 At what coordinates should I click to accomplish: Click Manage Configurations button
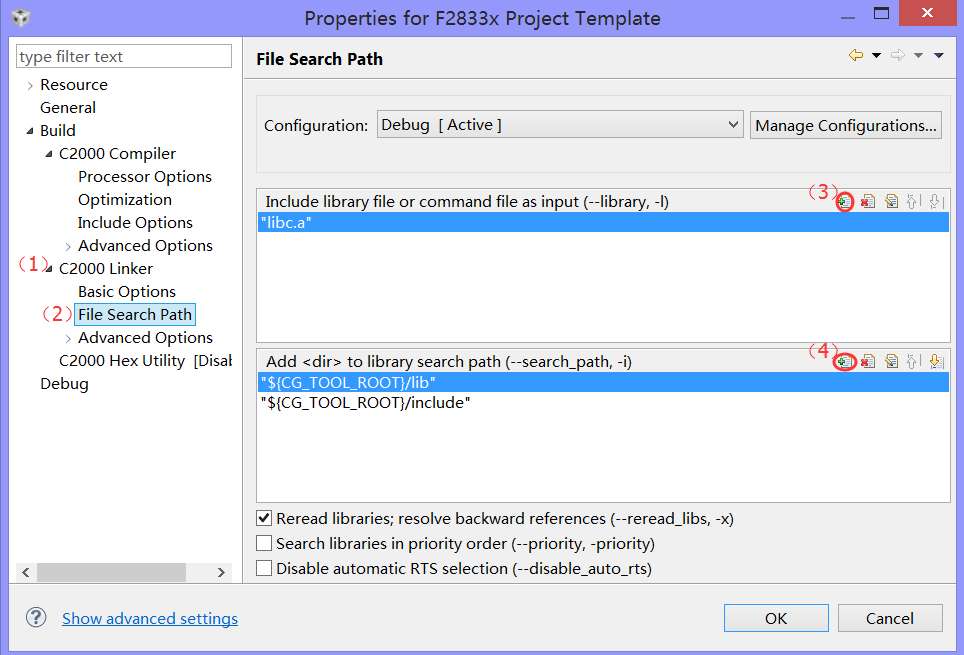pos(846,125)
